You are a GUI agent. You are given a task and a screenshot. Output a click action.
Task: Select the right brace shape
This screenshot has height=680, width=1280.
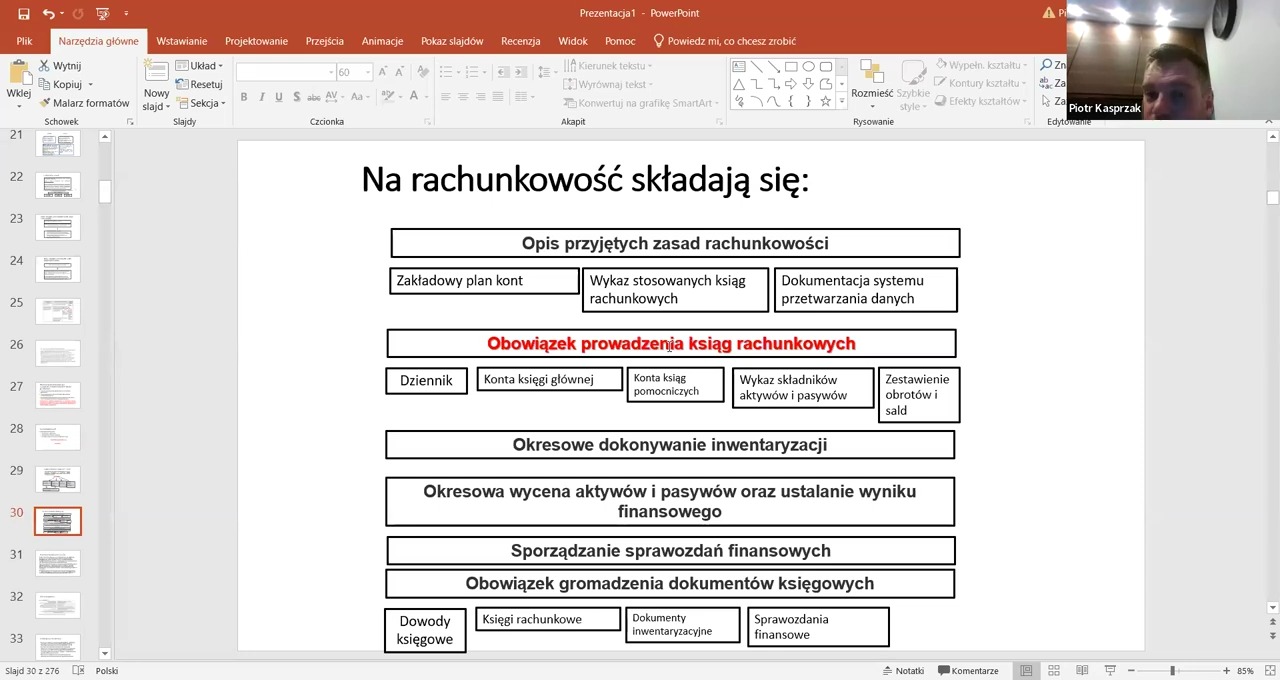point(808,101)
